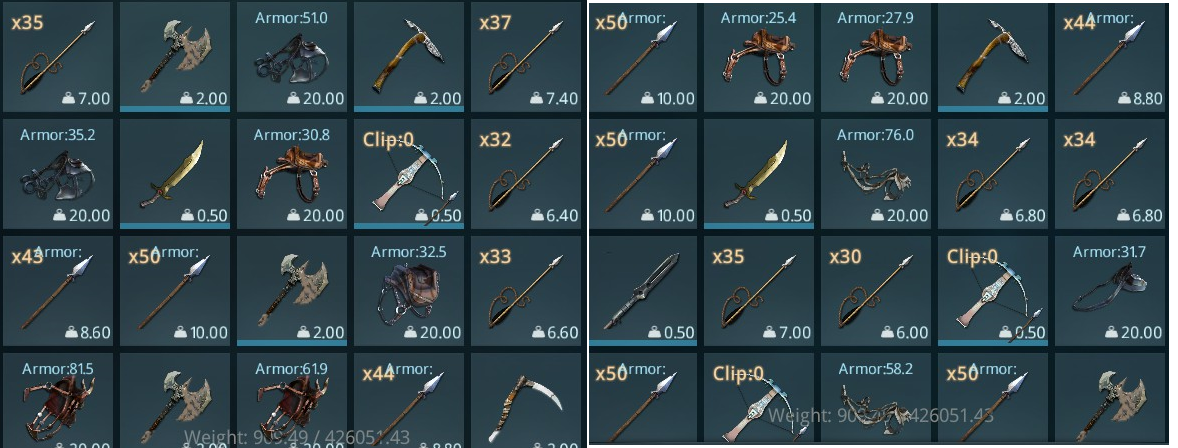The width and height of the screenshot is (1178, 448).
Task: Click the x37 grappling arrow stack
Action: click(526, 57)
